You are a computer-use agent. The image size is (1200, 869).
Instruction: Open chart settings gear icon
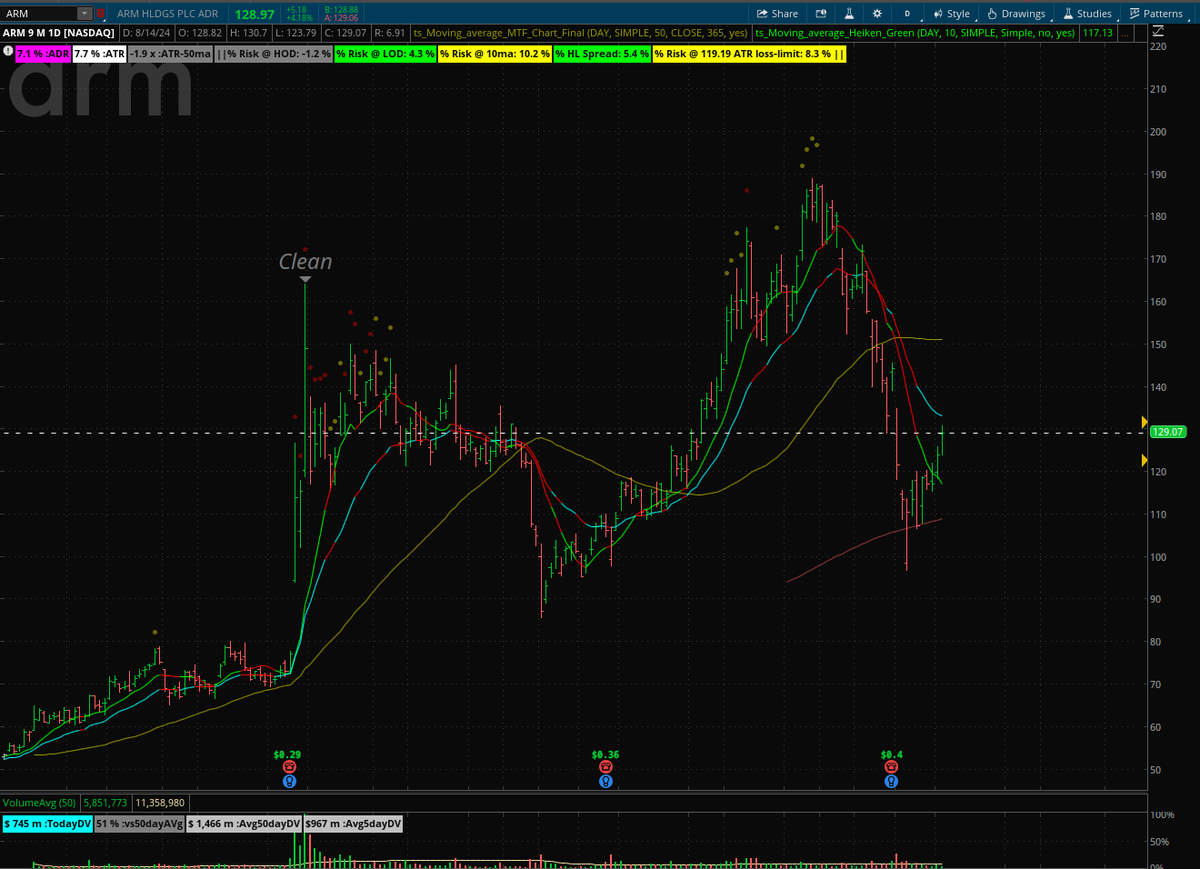click(x=877, y=13)
